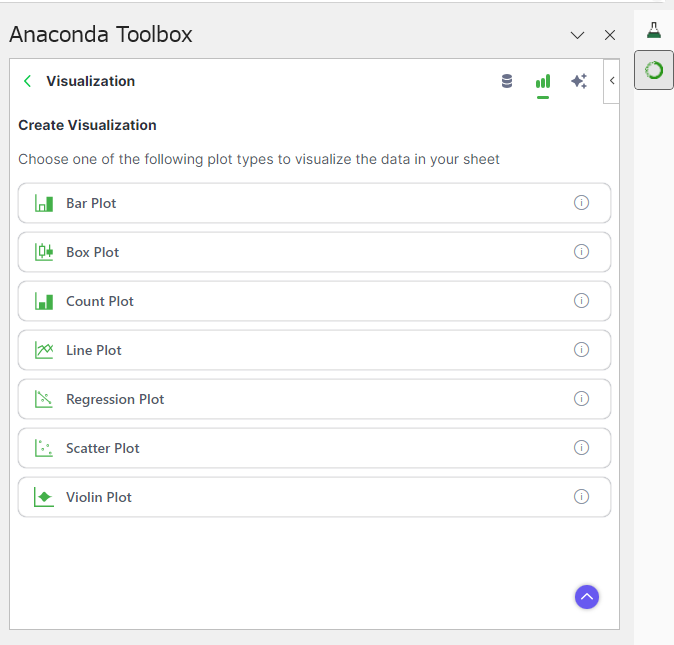
Task: Show info for Bar Plot
Action: click(x=581, y=202)
